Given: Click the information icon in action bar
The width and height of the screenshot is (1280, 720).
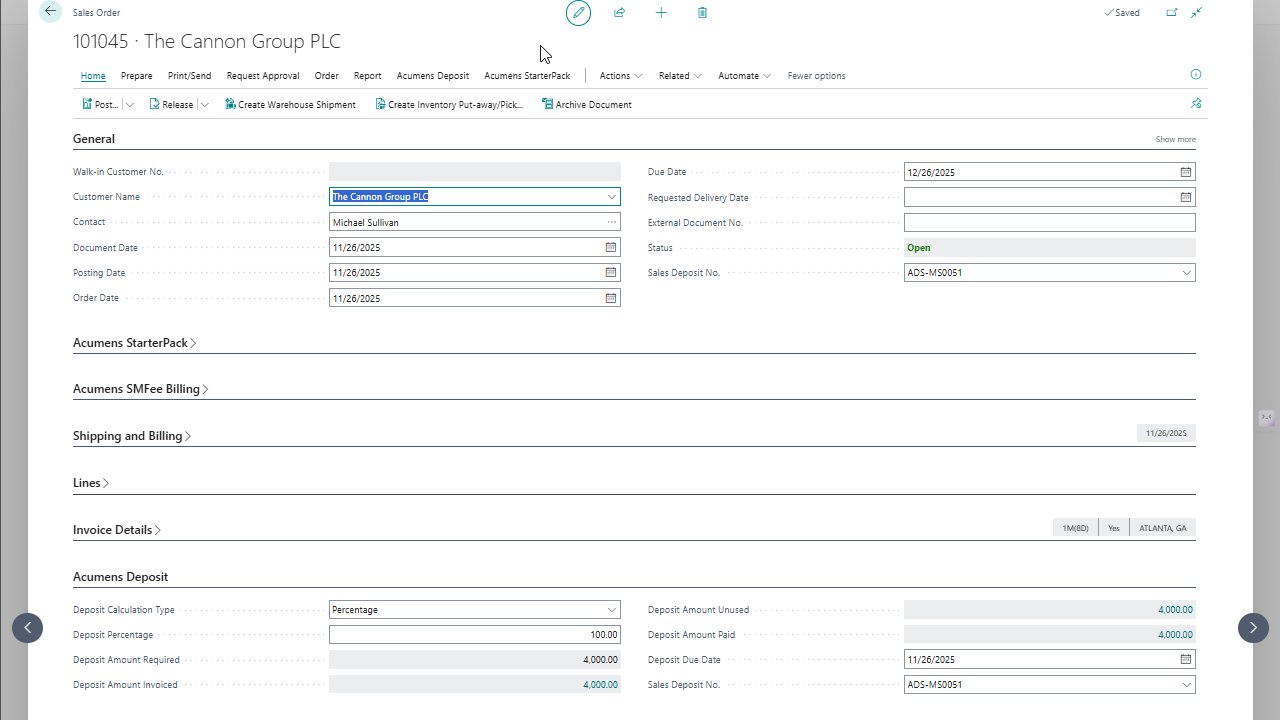Looking at the screenshot, I should point(1196,75).
